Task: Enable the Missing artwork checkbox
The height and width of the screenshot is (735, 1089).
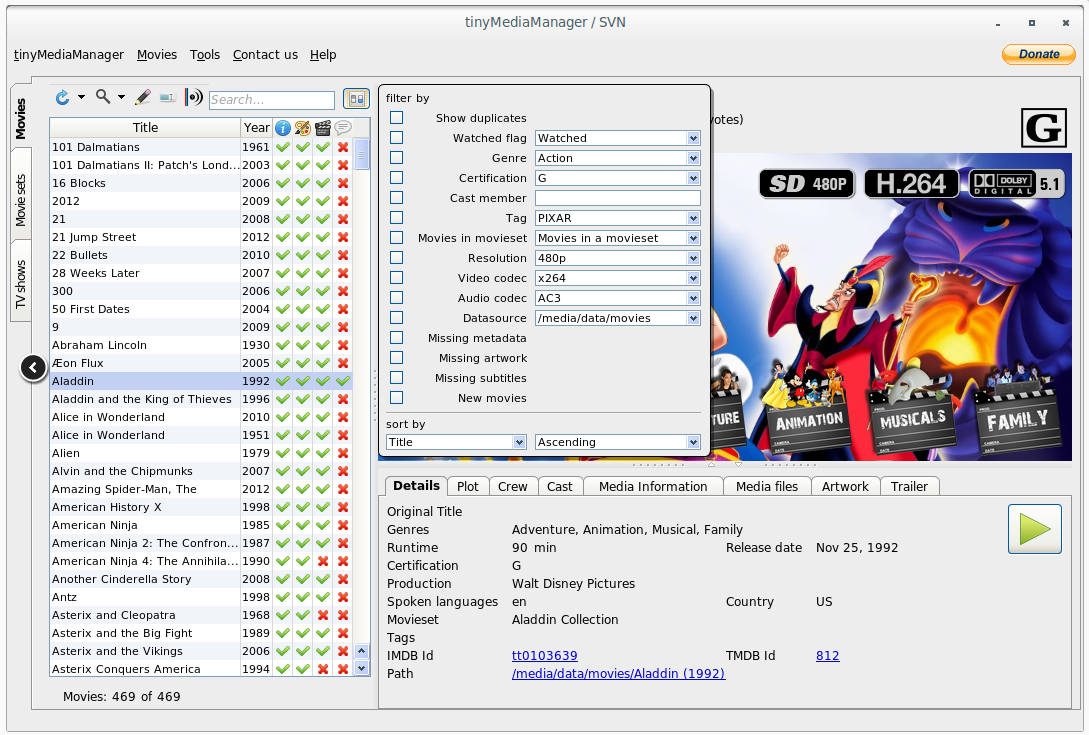Action: [396, 358]
